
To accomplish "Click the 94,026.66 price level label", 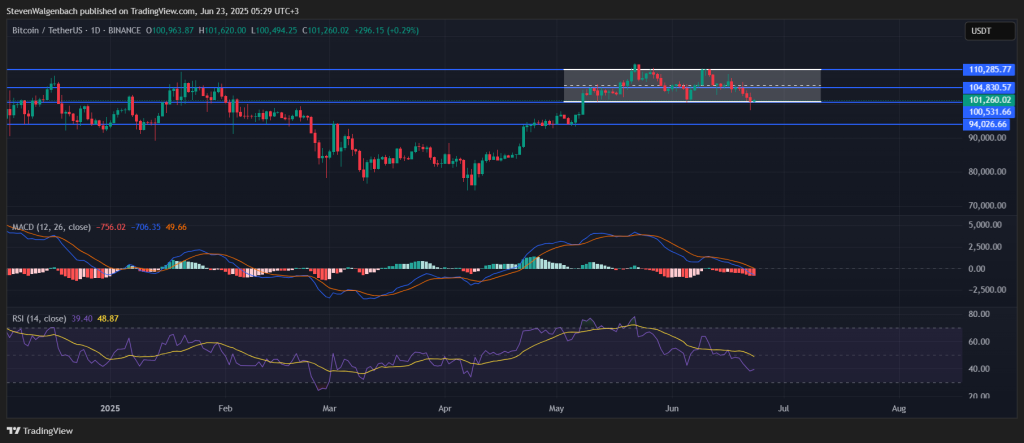I will [x=990, y=124].
